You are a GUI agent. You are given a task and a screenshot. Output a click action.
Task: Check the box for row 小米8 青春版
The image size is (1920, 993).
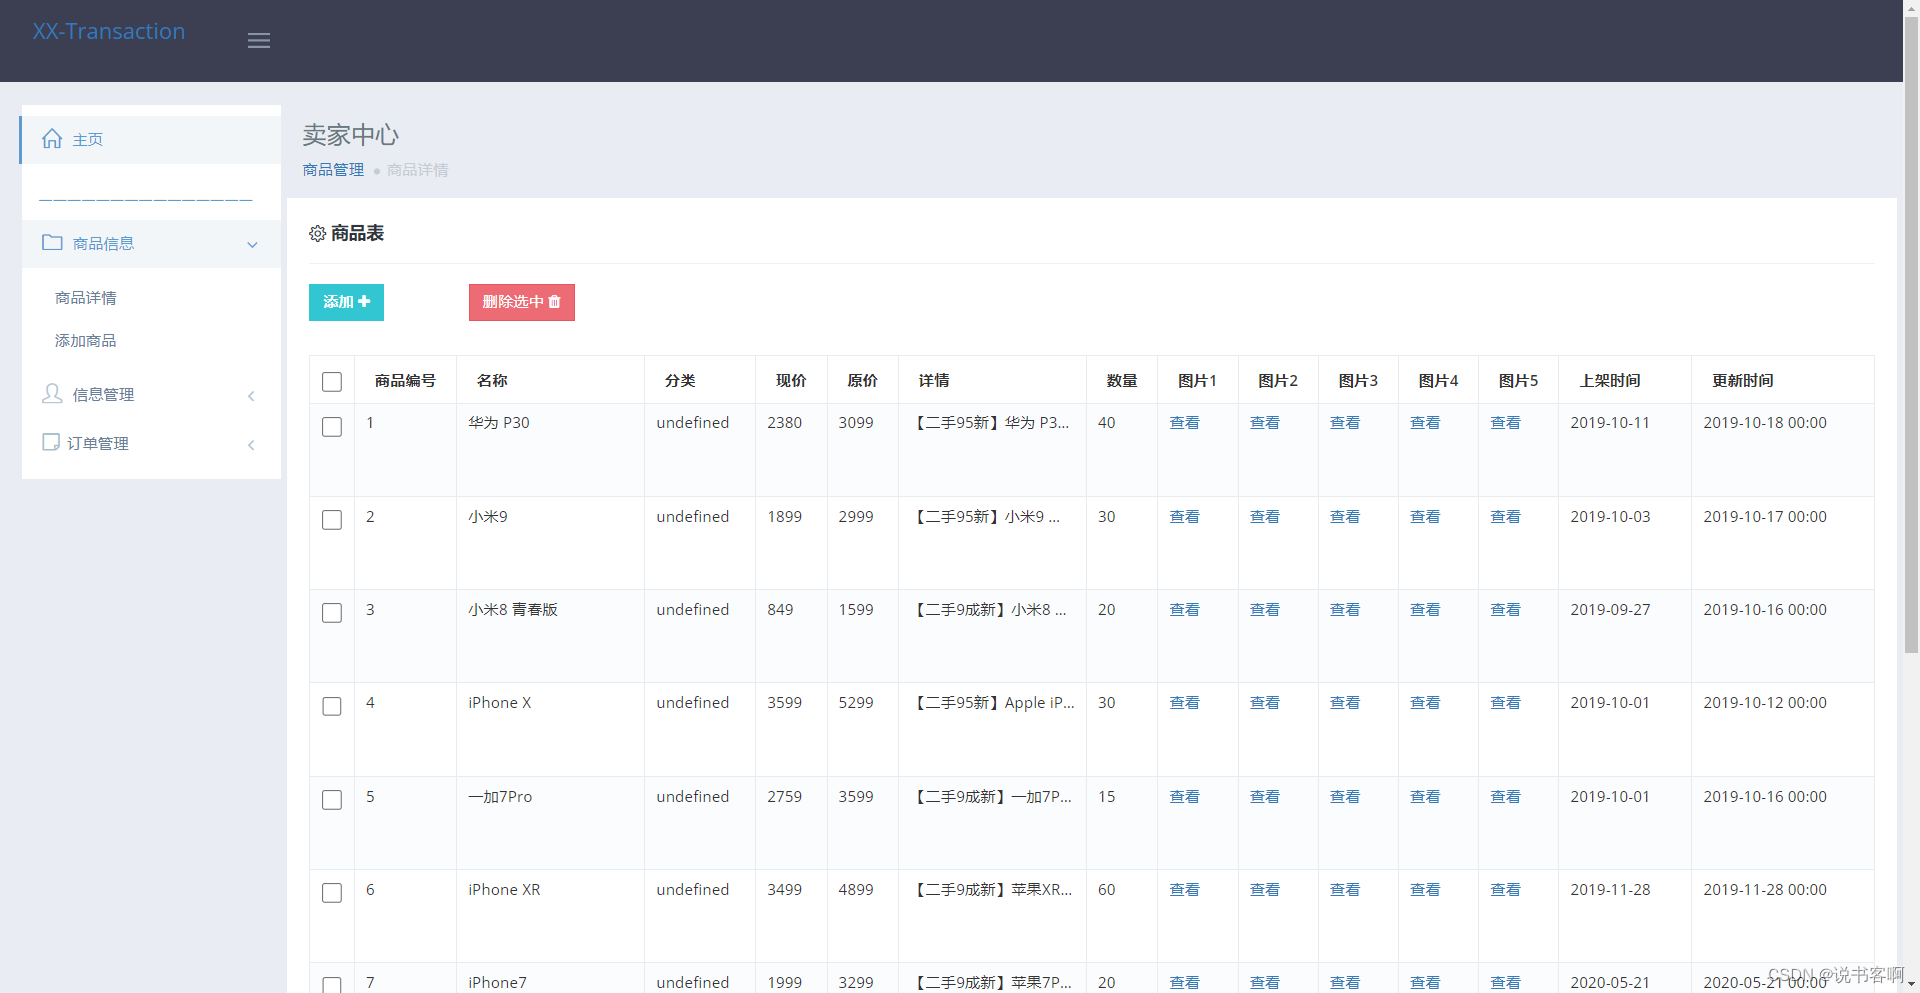click(x=332, y=613)
